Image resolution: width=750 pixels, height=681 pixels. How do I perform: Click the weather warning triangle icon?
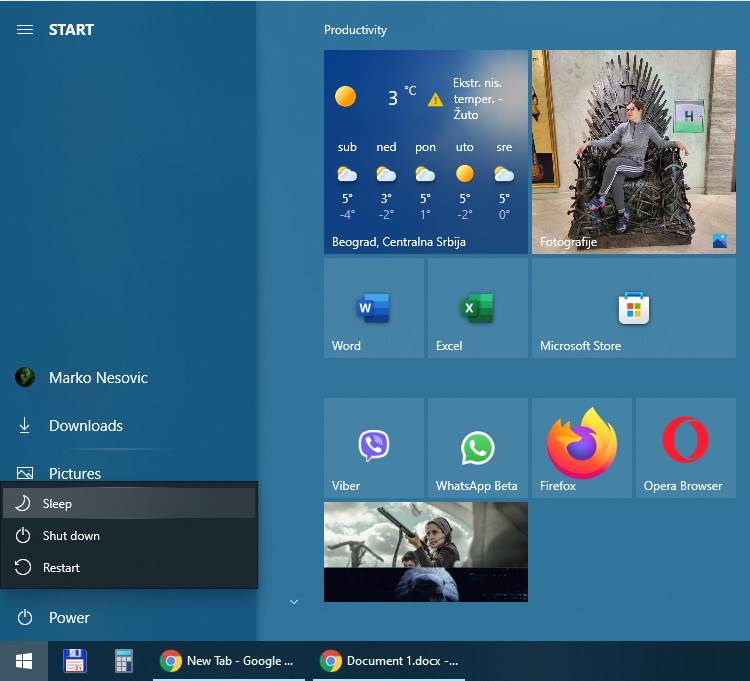click(x=435, y=99)
